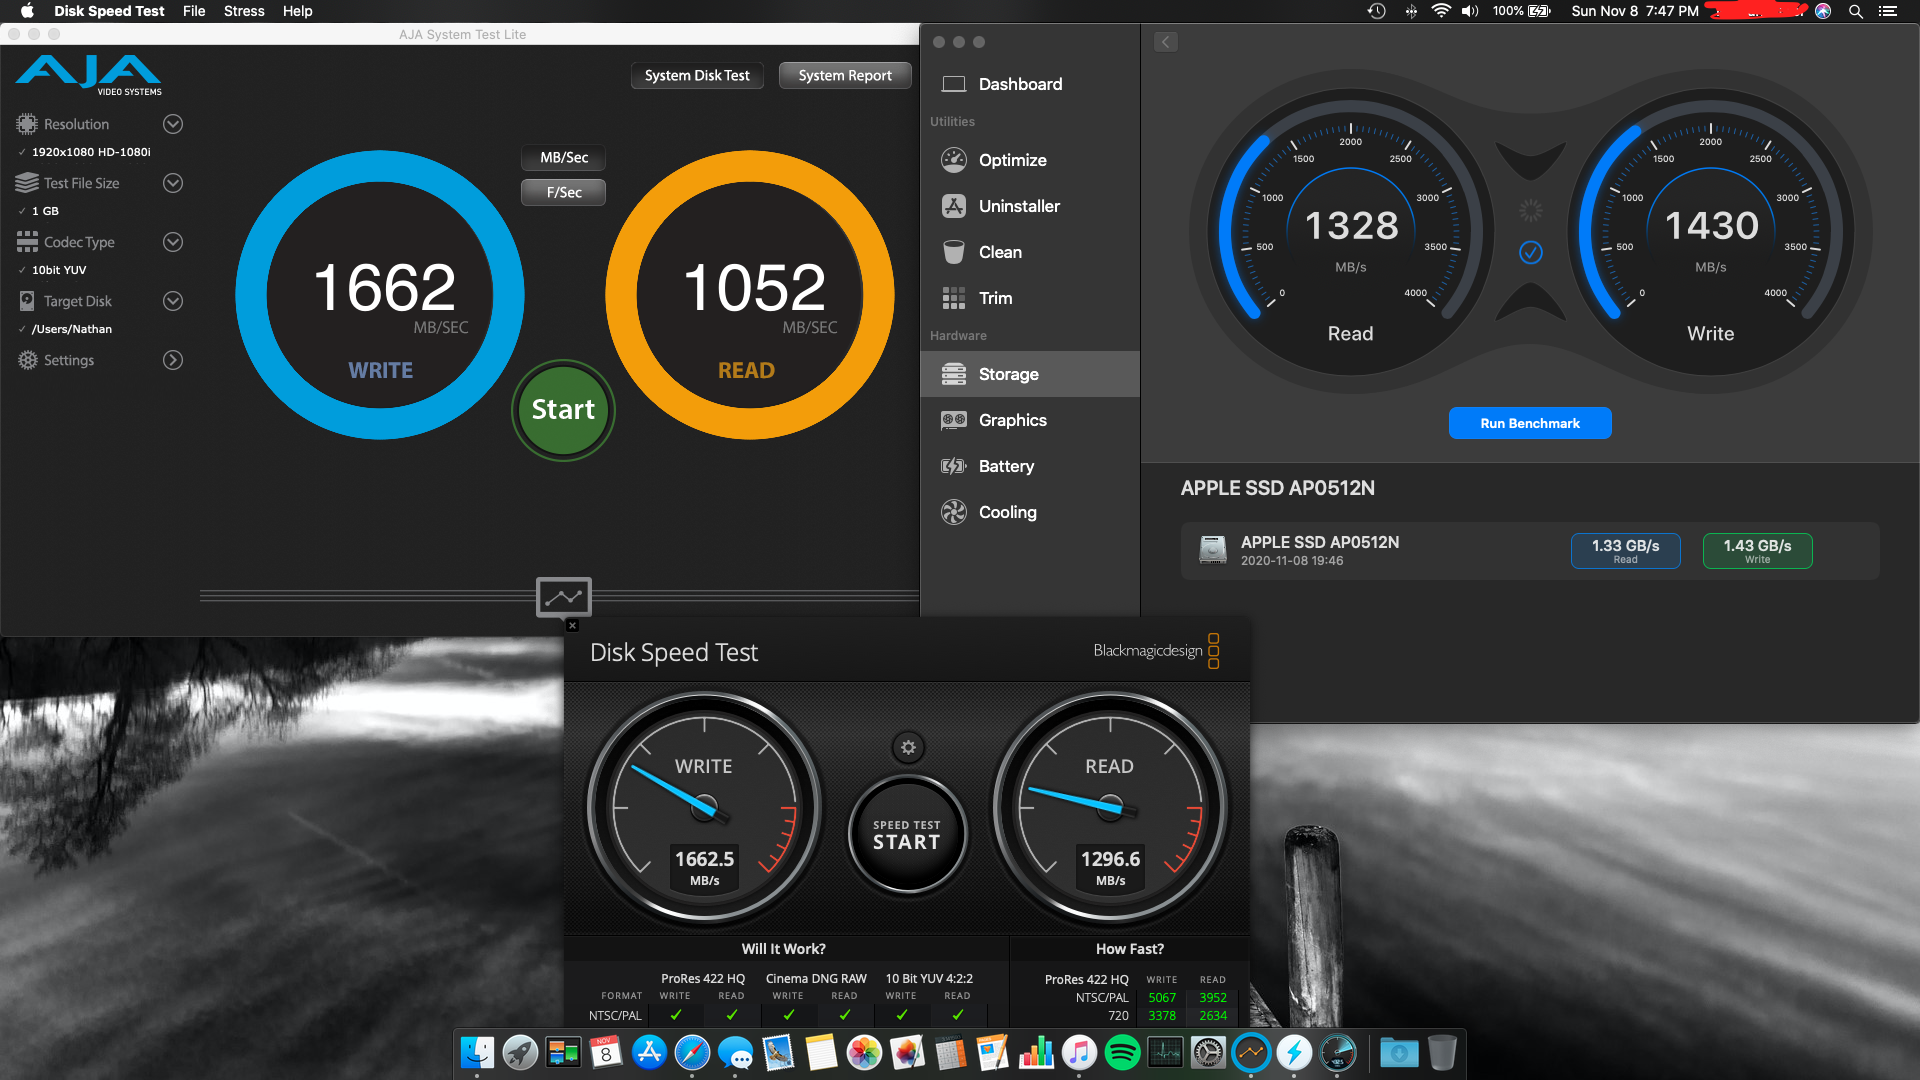Open the Trim utility
1920x1080 pixels.
pyautogui.click(x=995, y=298)
